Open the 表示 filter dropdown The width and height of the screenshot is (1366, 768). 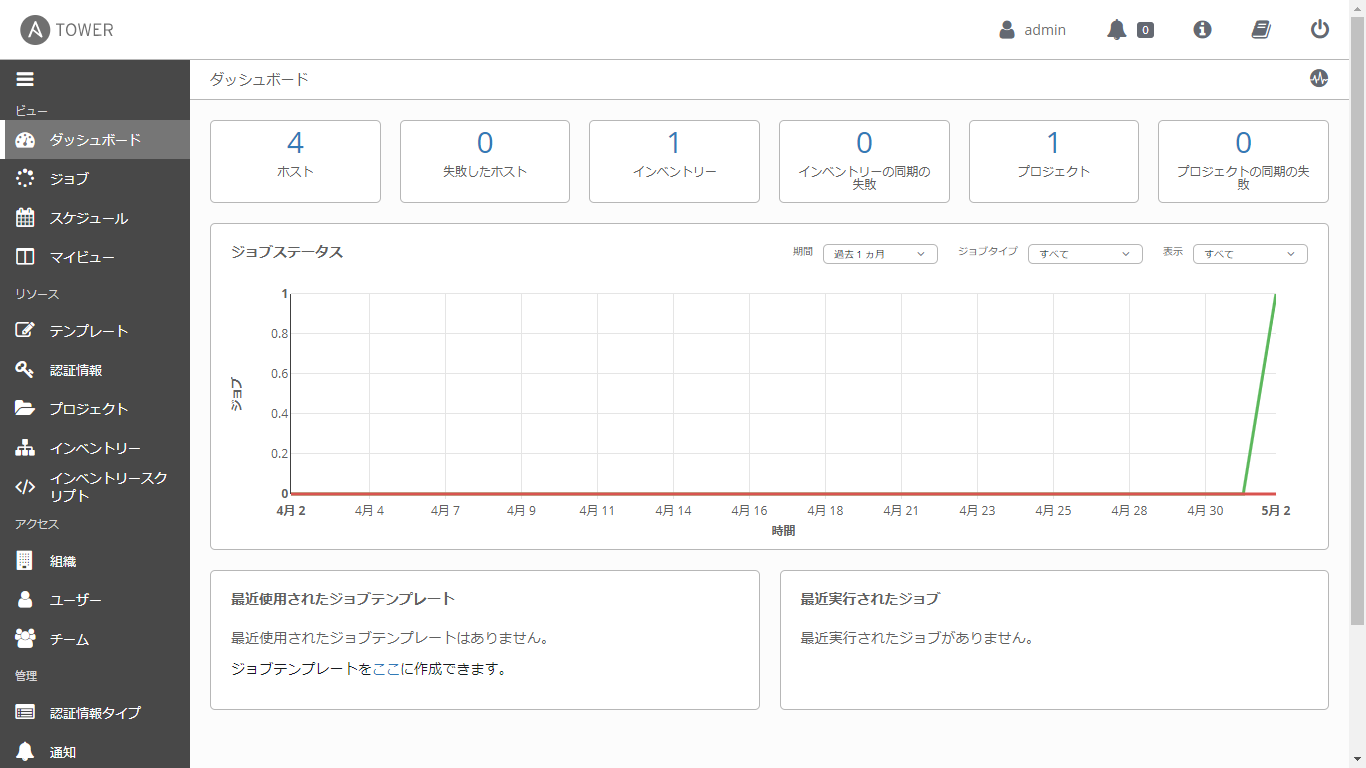click(1250, 254)
